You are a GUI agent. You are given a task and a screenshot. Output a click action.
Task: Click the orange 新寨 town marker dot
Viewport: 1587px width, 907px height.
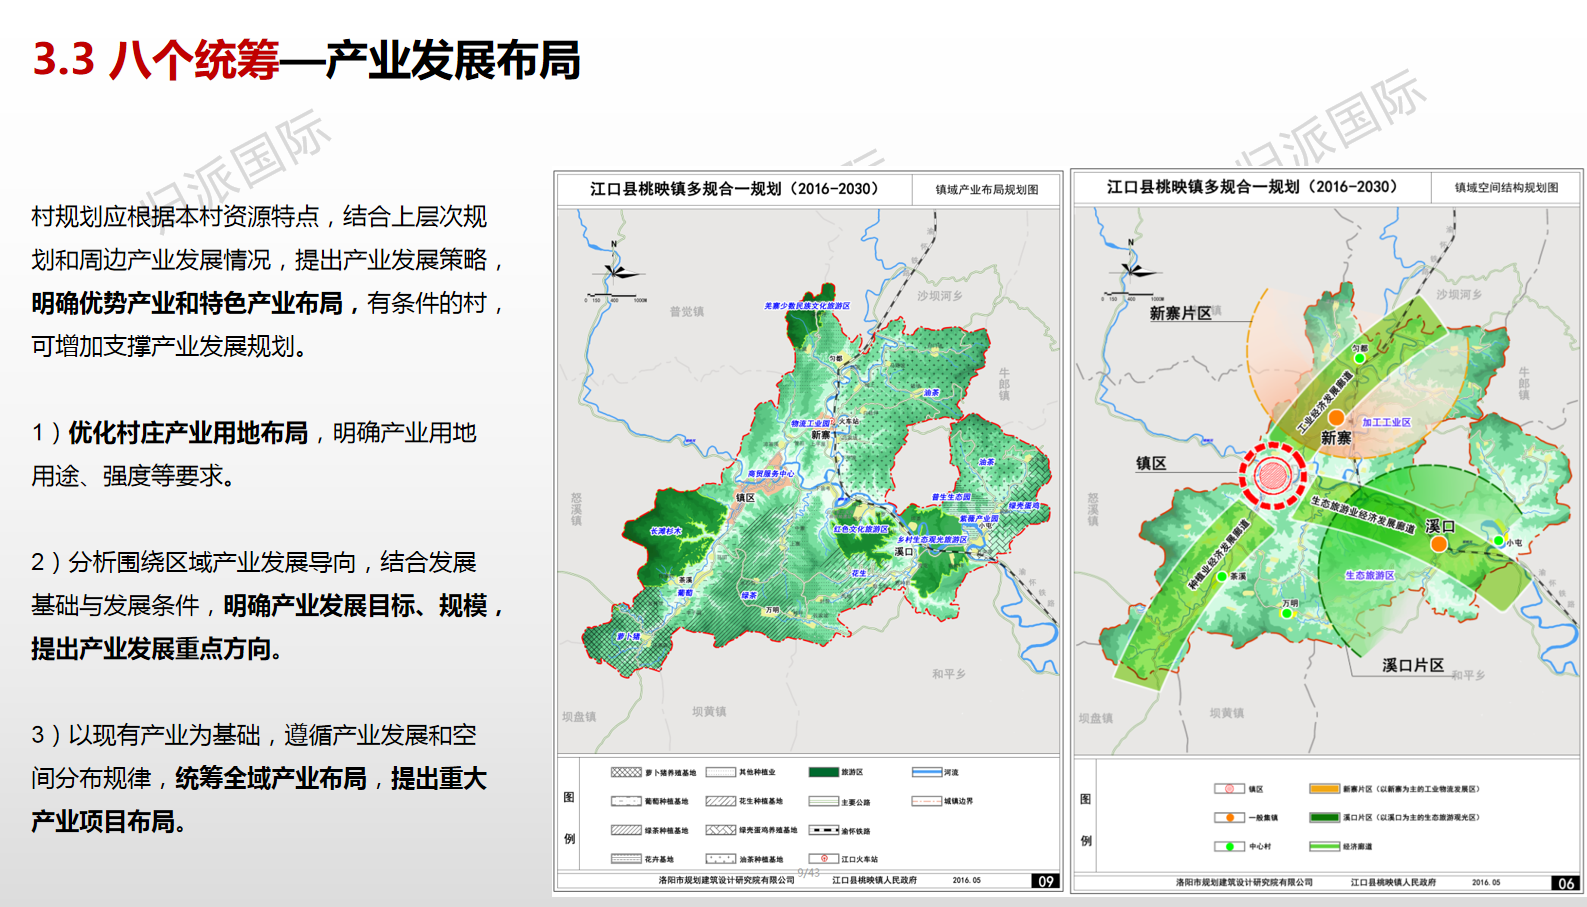coord(1336,418)
